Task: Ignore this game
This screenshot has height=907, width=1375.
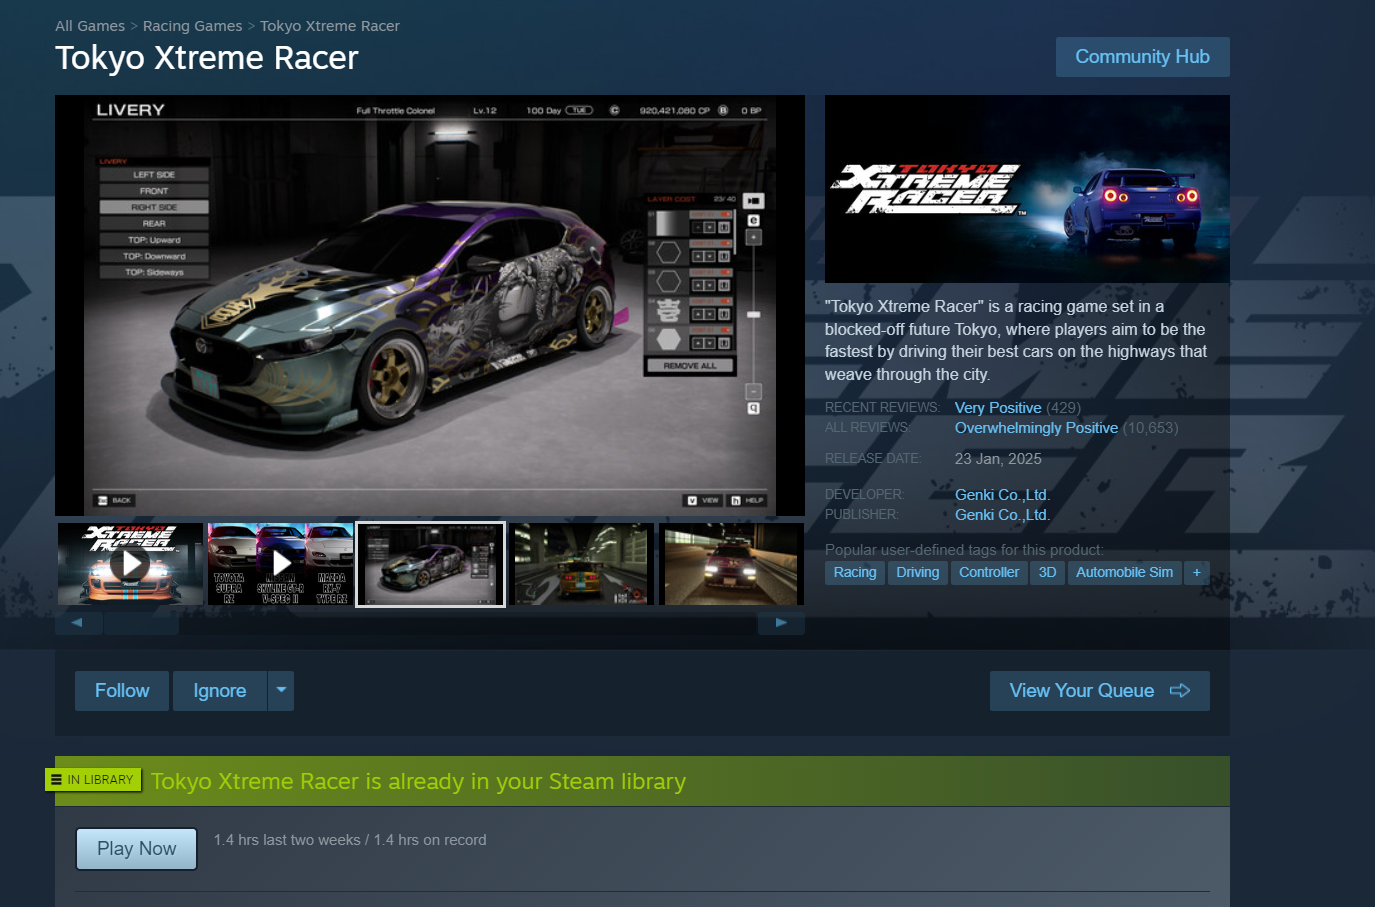Action: tap(220, 691)
